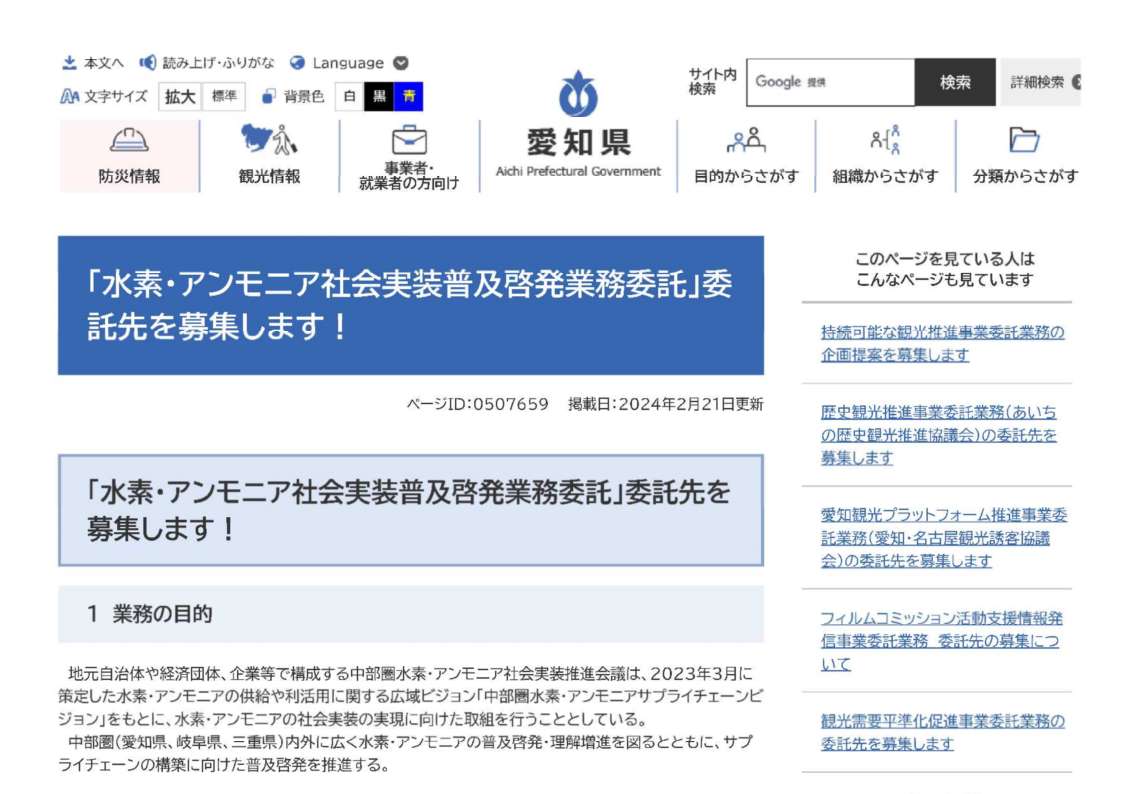Image resolution: width=1123 pixels, height=794 pixels.
Task: Jump to 本文へ skip link
Action: pyautogui.click(x=93, y=63)
